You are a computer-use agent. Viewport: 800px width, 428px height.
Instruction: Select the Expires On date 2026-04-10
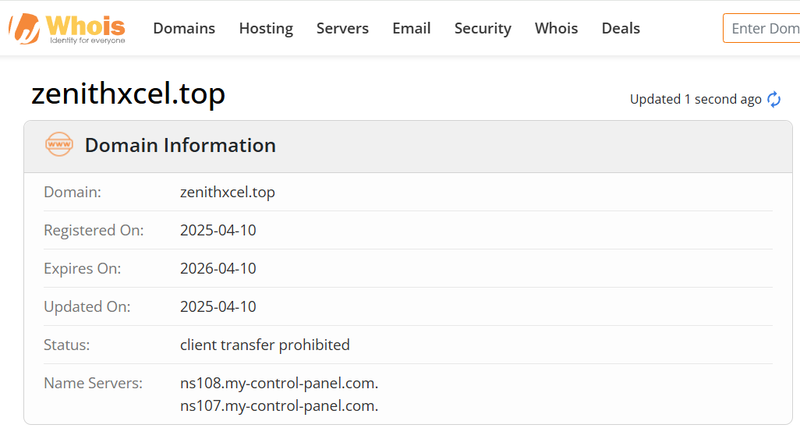pyautogui.click(x=218, y=268)
